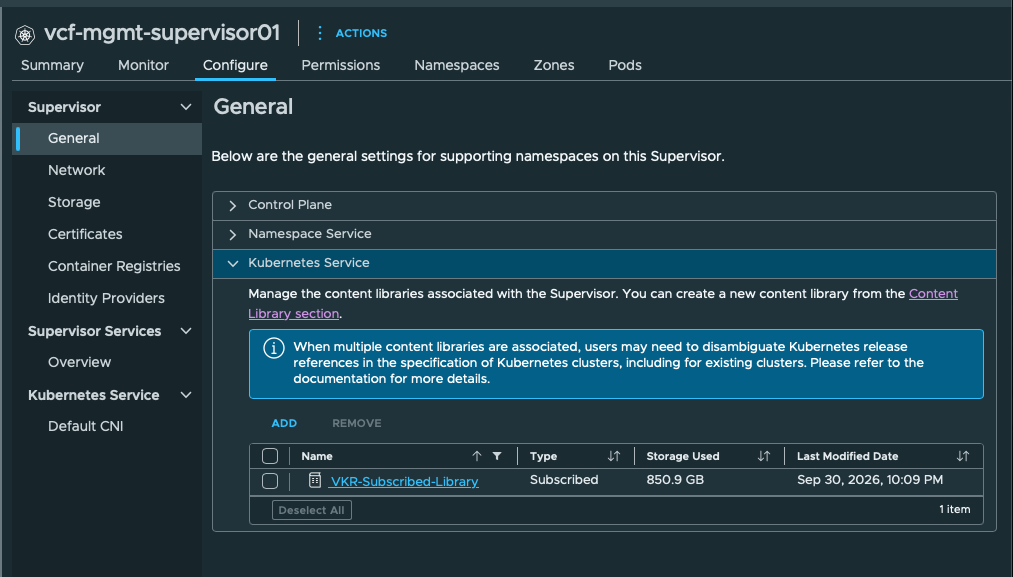The image size is (1013, 577).
Task: Click the Sep 30, 2026, 10:09 PM date
Action: 870,480
